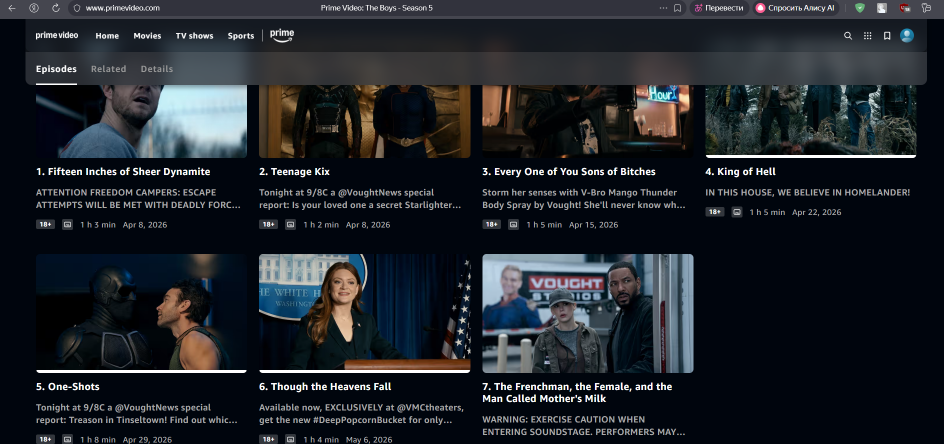Go back with the browser back arrow
The height and width of the screenshot is (444, 944).
point(11,8)
